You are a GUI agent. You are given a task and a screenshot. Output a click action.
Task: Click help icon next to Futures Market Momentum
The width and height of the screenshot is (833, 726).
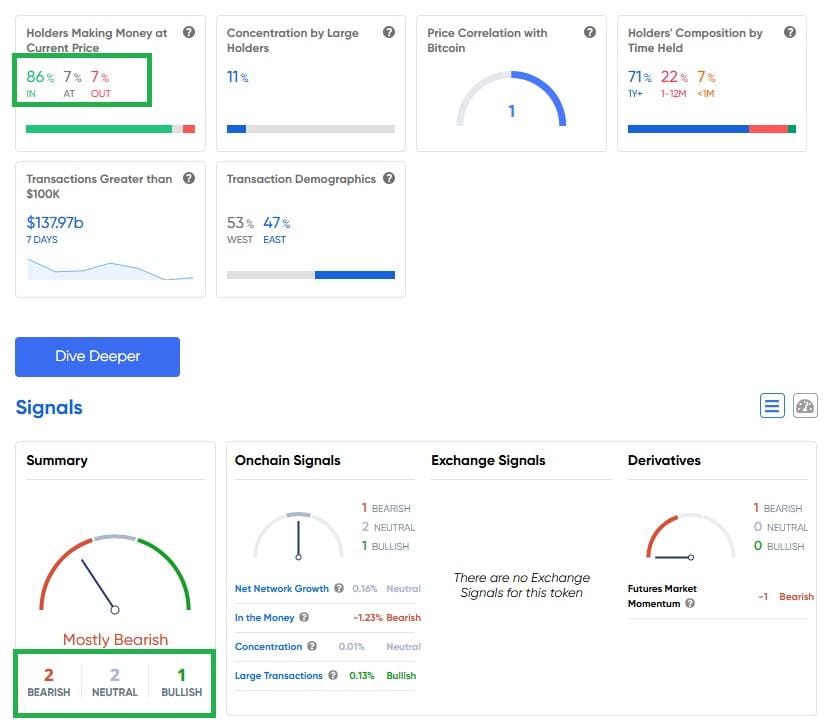click(x=690, y=604)
